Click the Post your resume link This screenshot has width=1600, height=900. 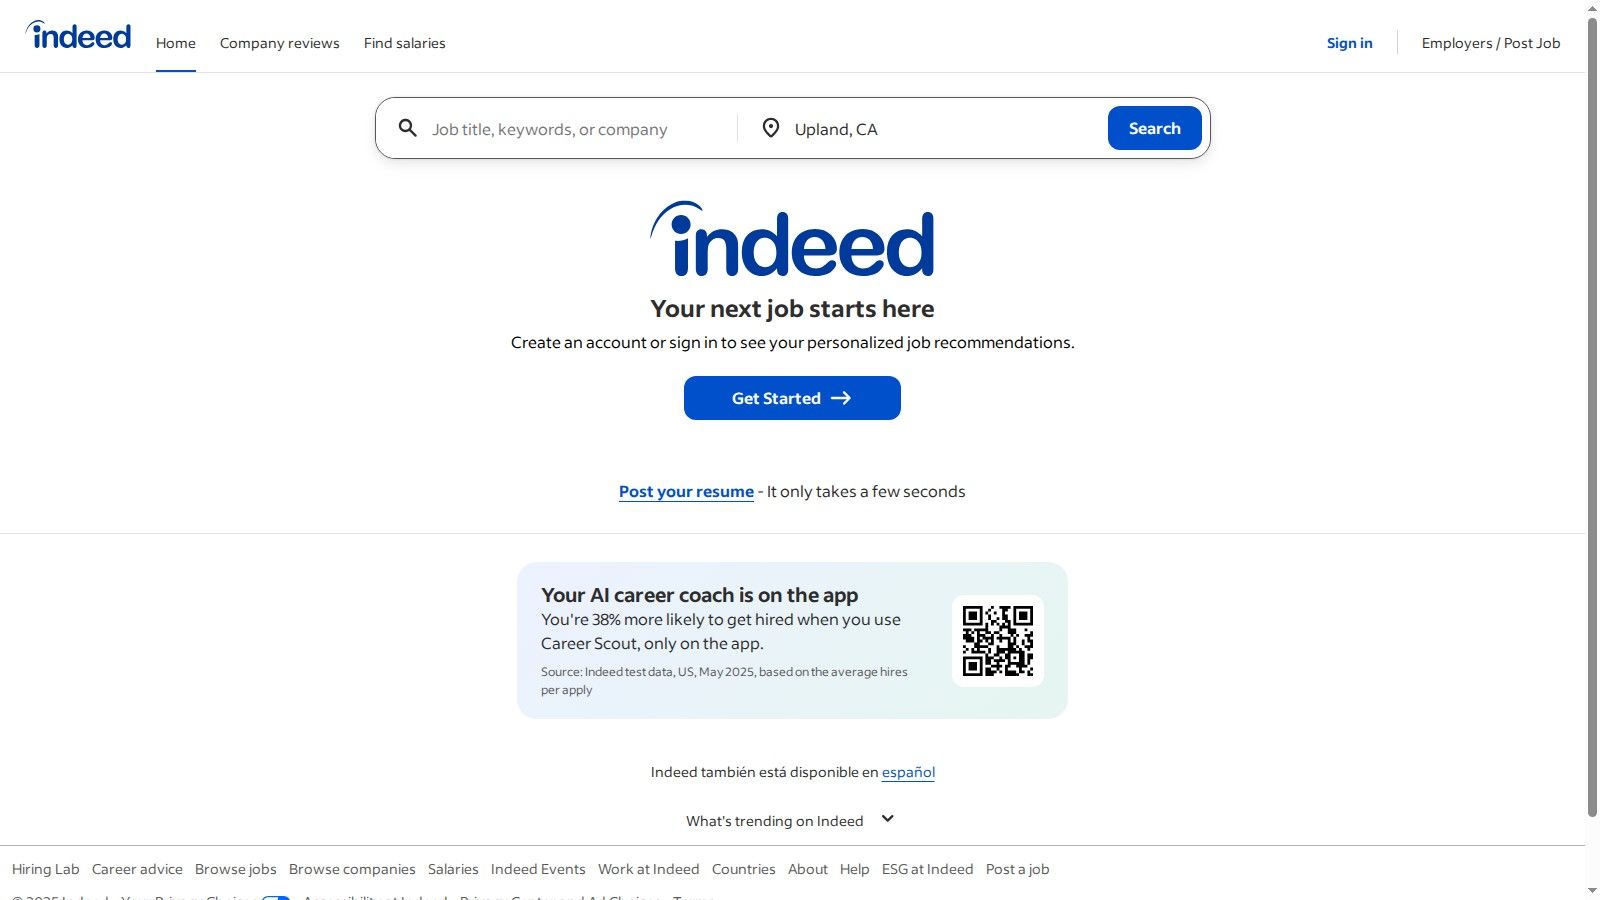[686, 492]
